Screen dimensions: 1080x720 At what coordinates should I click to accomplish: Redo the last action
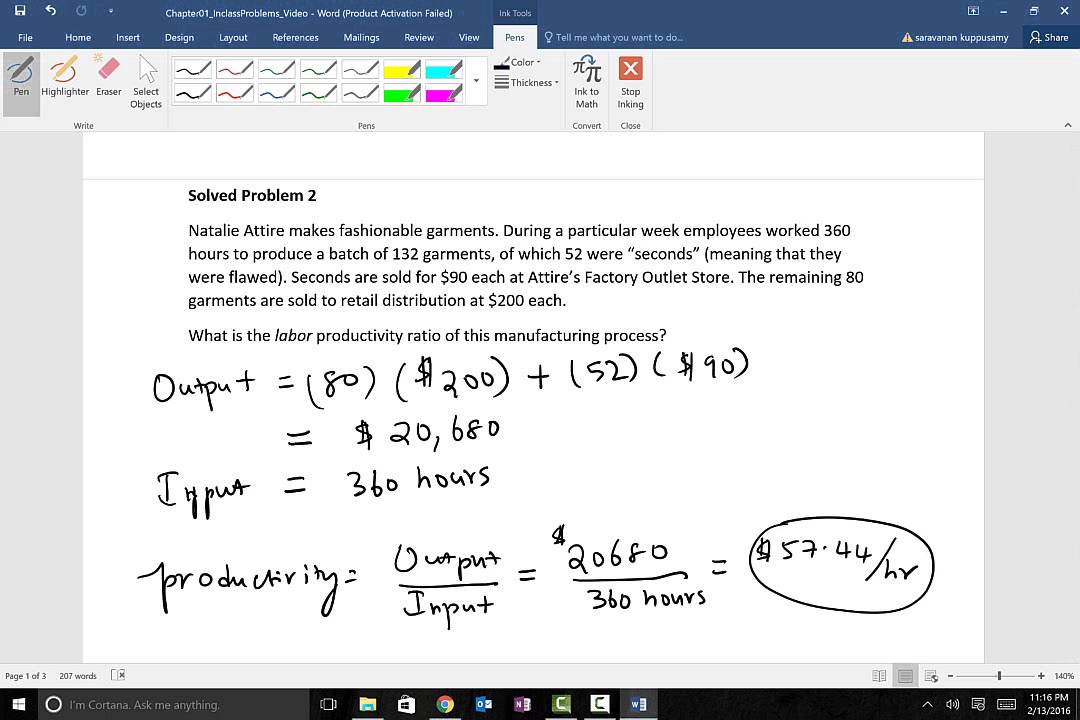(x=81, y=10)
